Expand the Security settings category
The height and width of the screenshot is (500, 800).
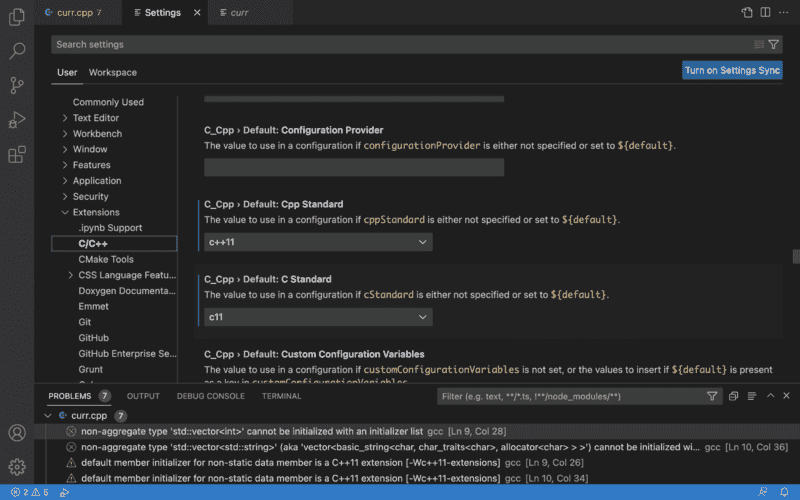(65, 196)
